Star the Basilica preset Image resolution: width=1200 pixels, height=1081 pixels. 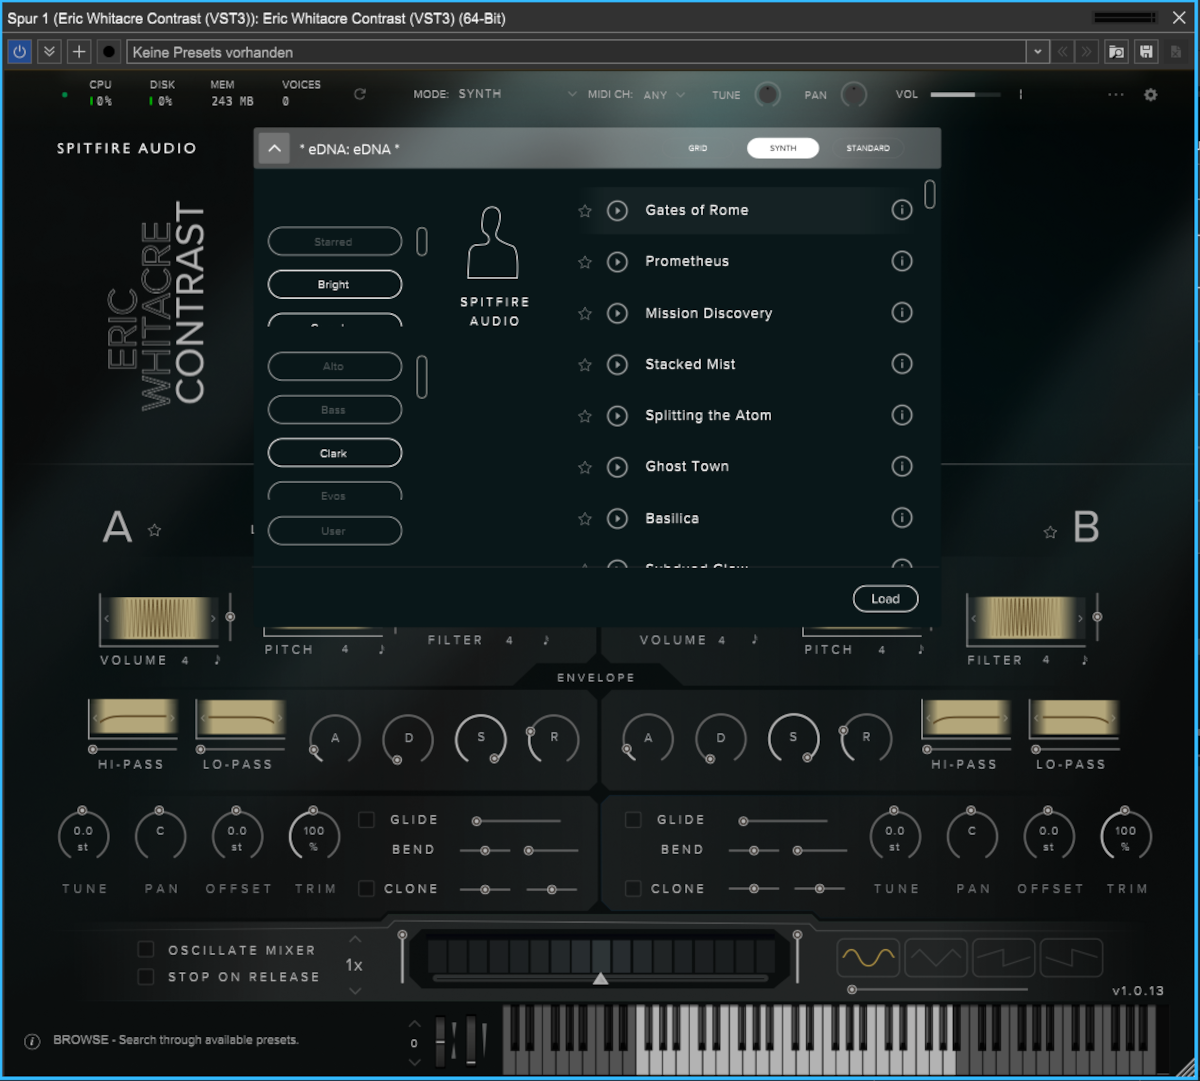pyautogui.click(x=585, y=519)
